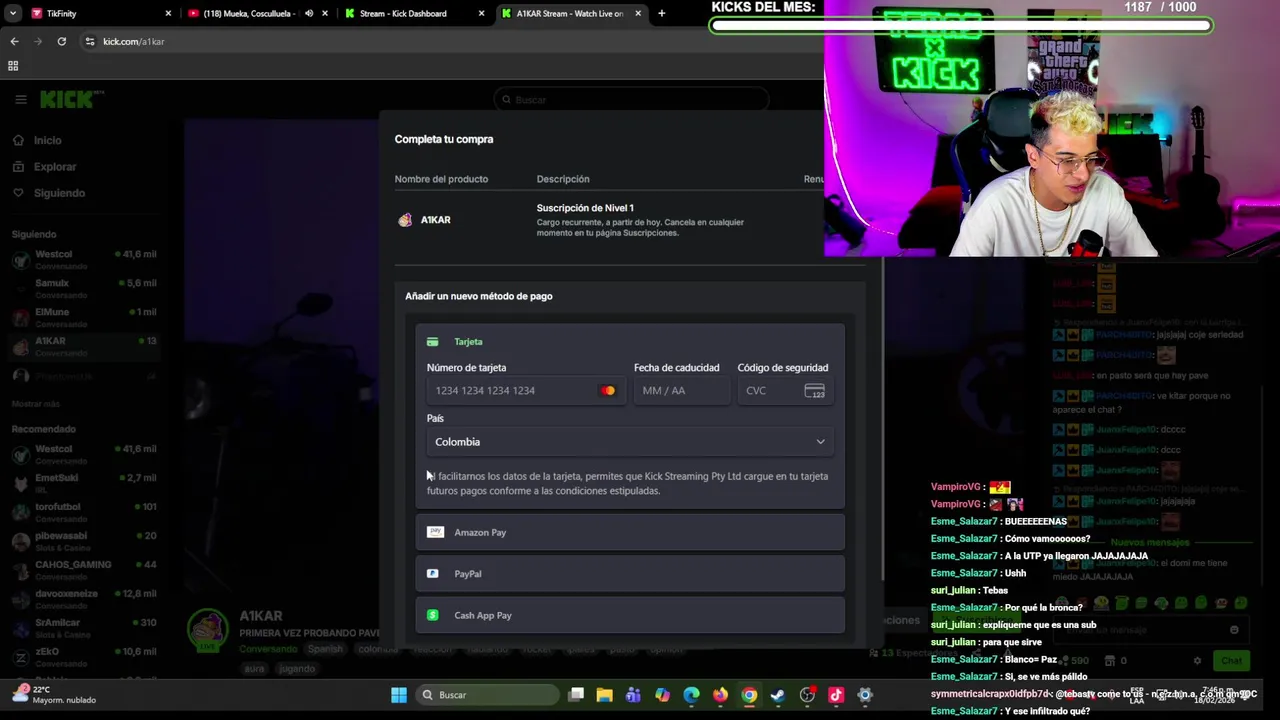The height and width of the screenshot is (720, 1280).
Task: Reload the kick.com page
Action: 61,41
